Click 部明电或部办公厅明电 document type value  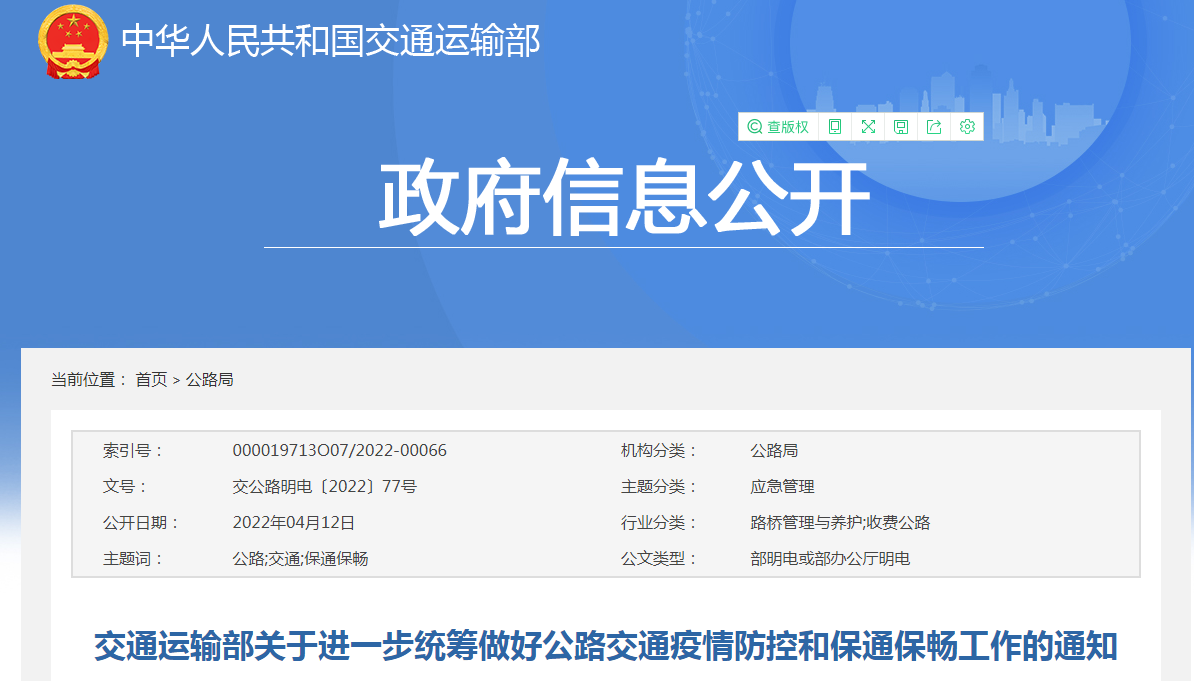click(830, 558)
